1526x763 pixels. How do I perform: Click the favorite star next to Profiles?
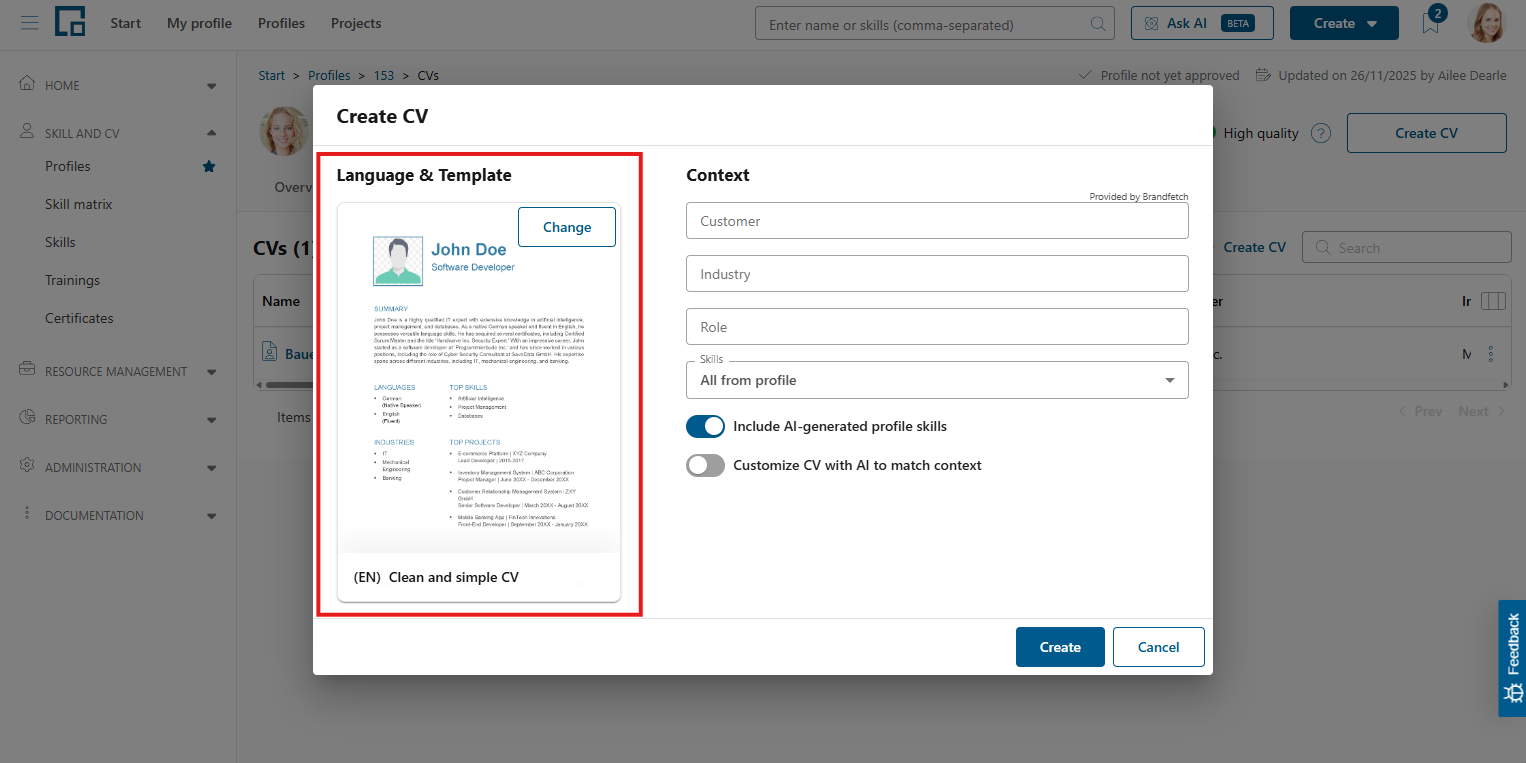[x=209, y=166]
